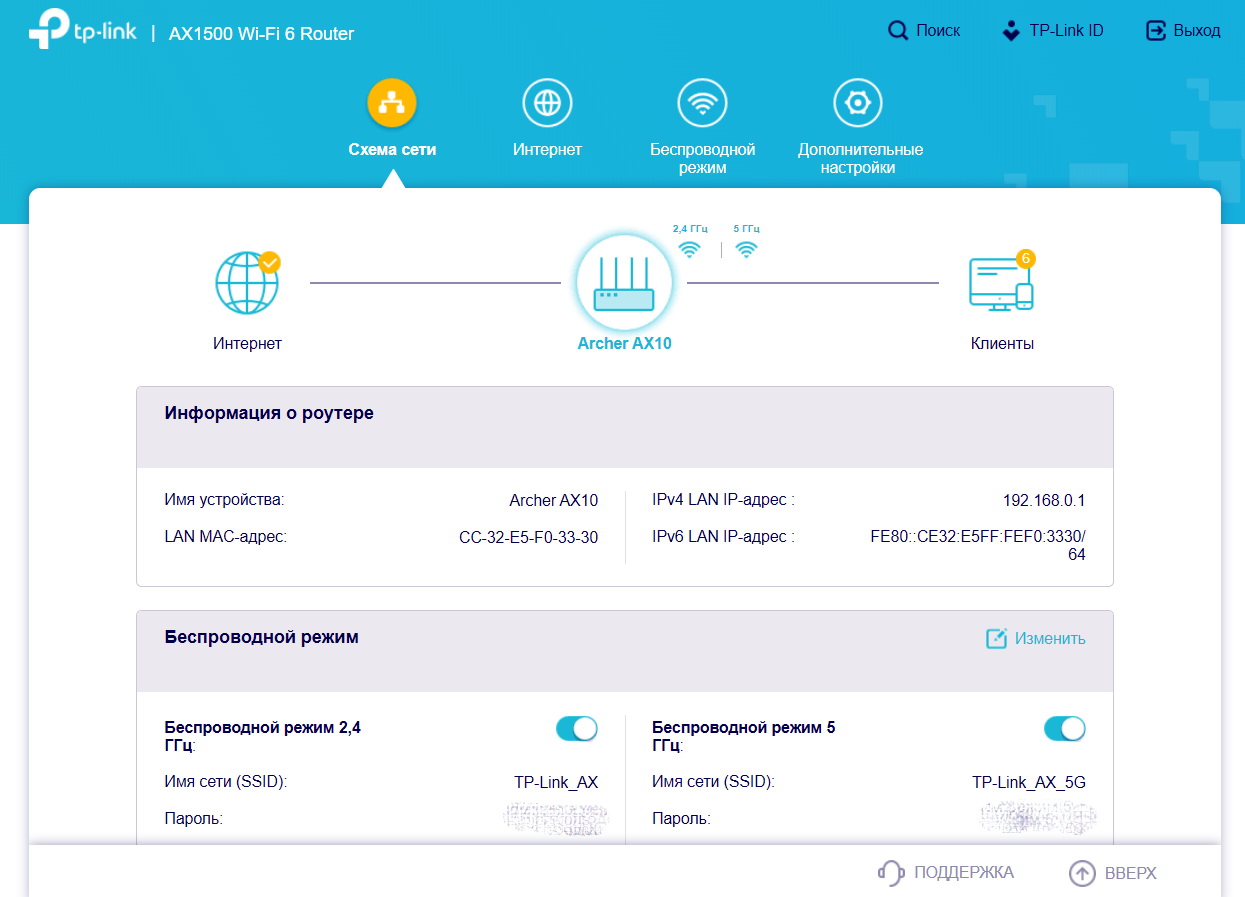Click the Дополнительные настройки gear icon

coord(858,103)
